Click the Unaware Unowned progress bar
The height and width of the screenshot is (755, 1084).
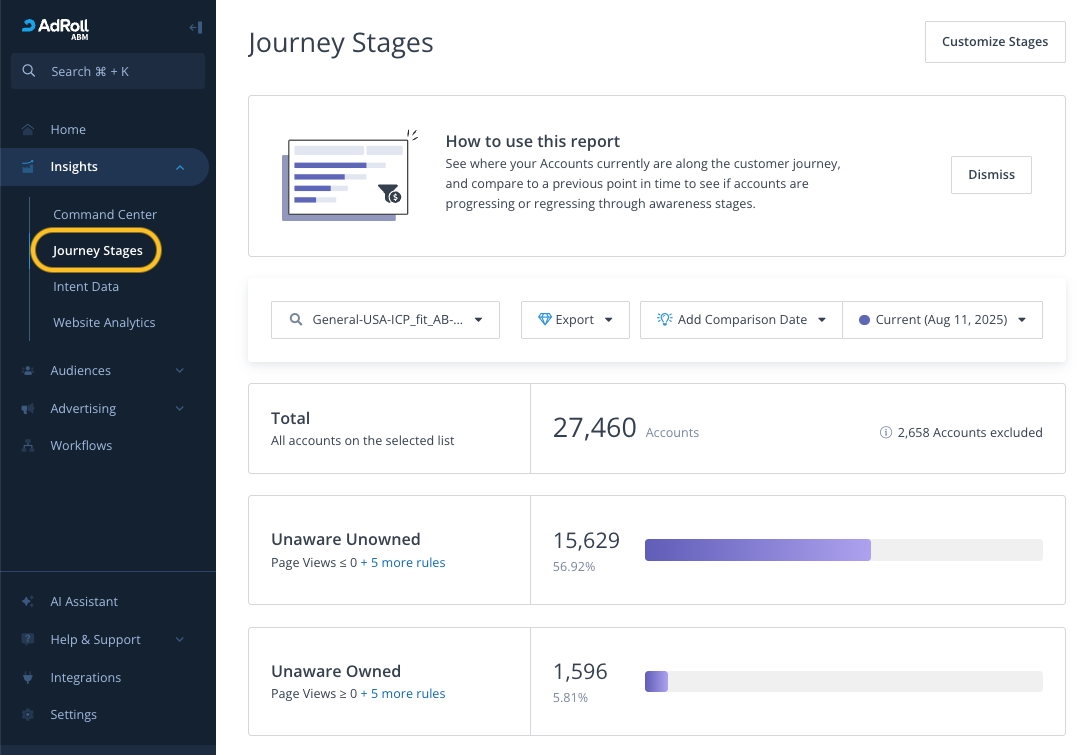pyautogui.click(x=843, y=550)
